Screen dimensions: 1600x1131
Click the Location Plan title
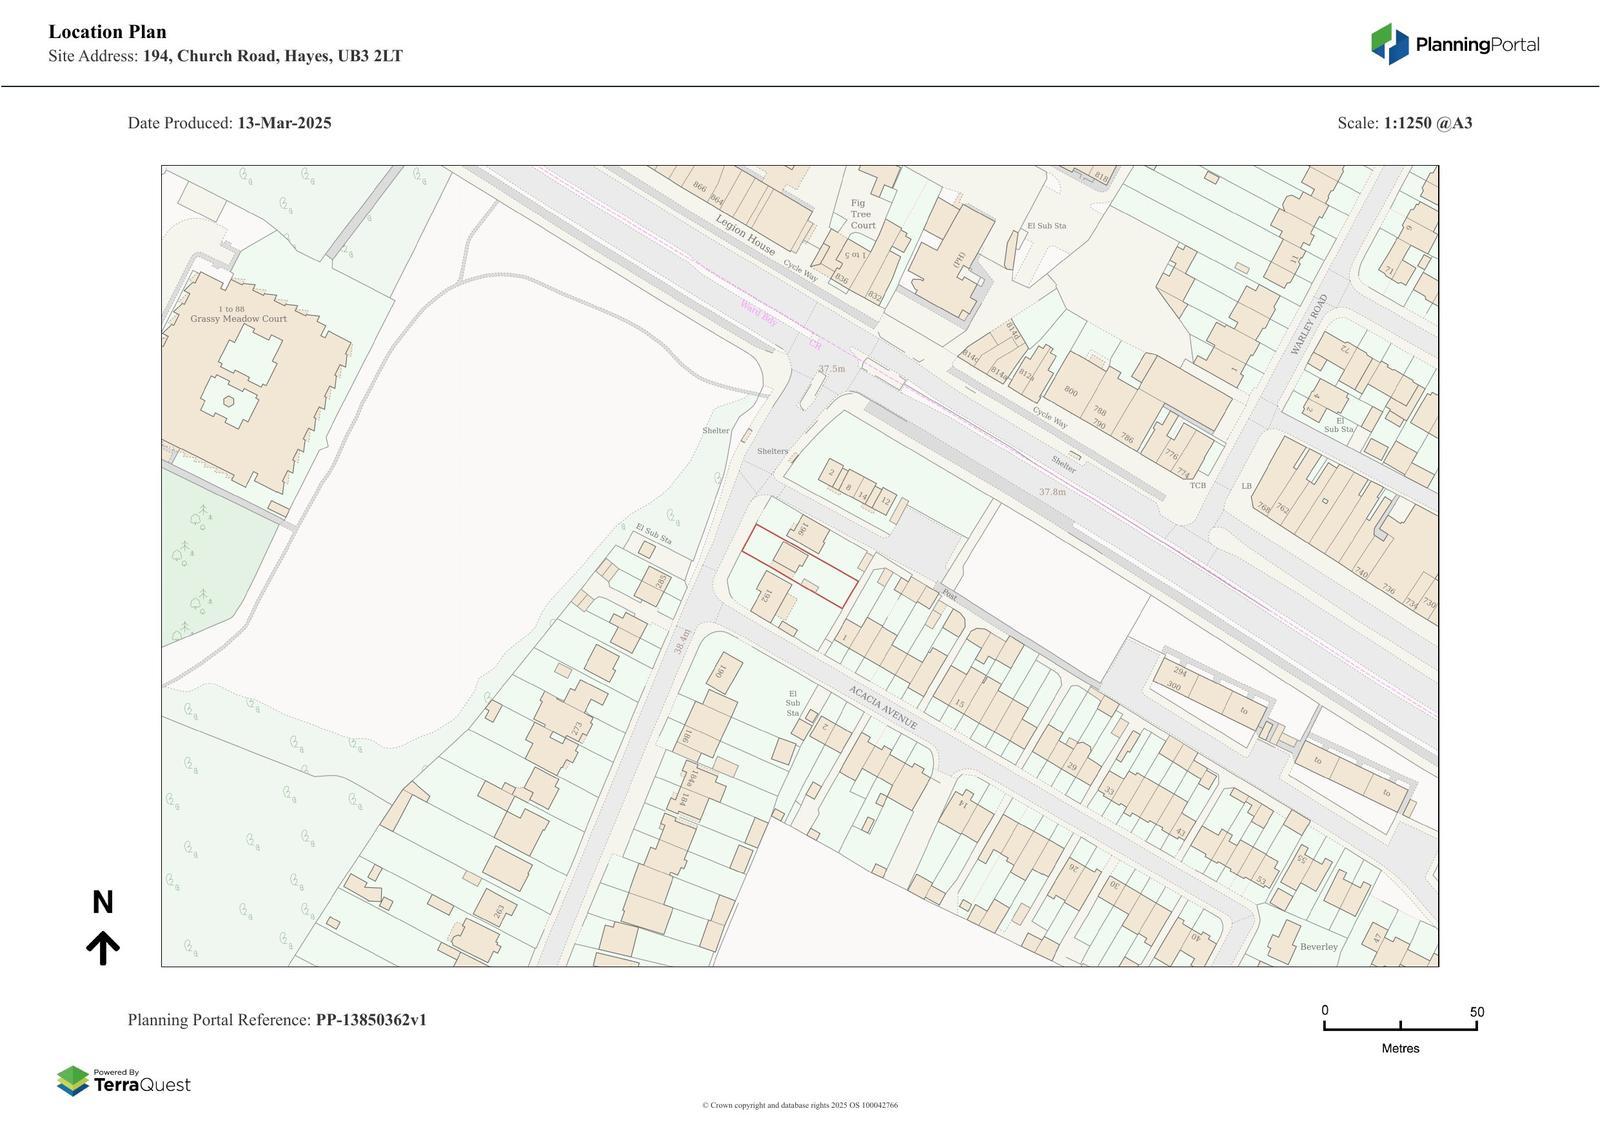coord(107,32)
